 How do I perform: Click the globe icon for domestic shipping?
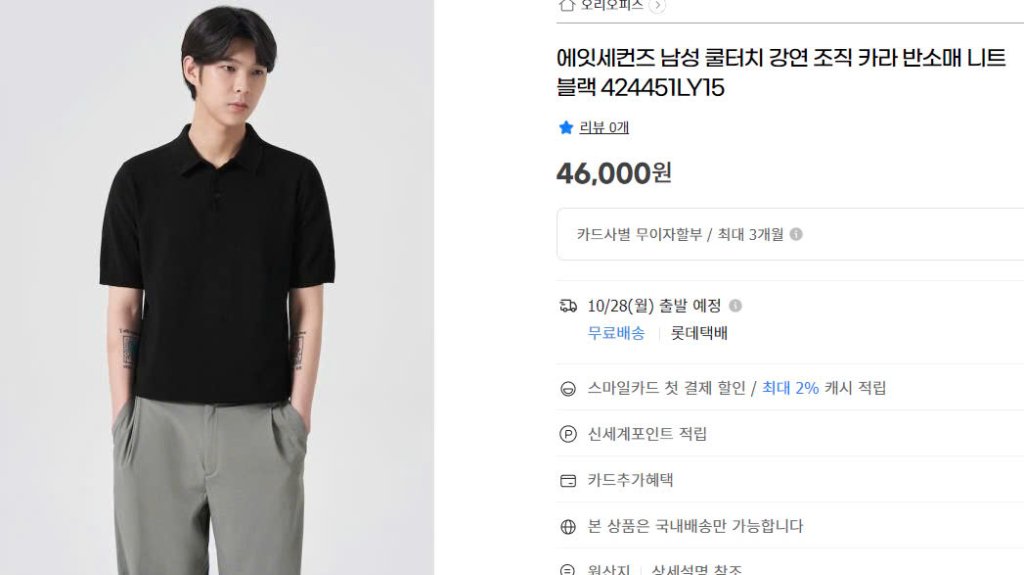tap(568, 526)
